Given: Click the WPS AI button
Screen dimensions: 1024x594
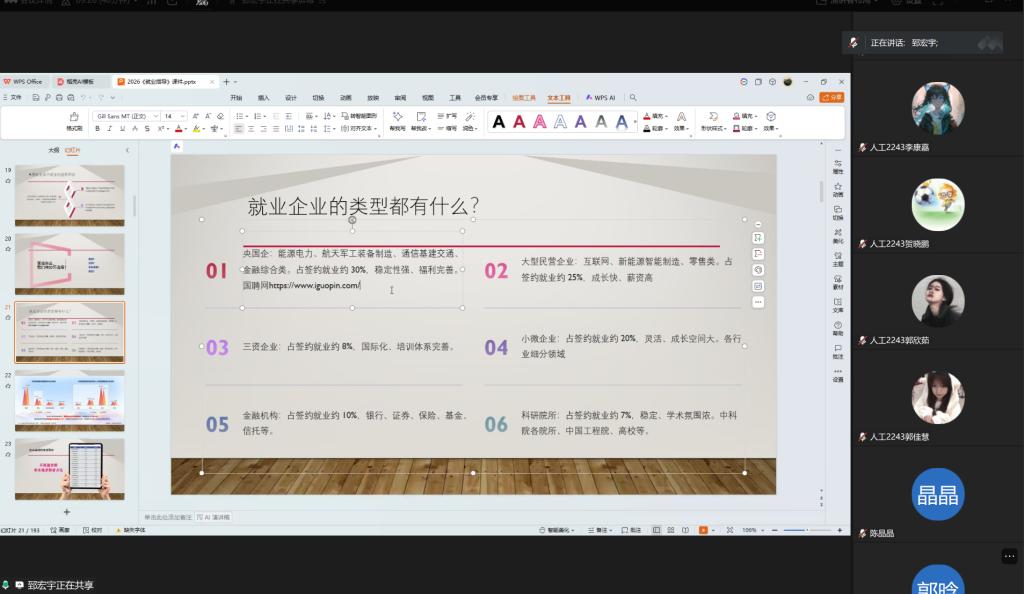Looking at the screenshot, I should tap(601, 98).
